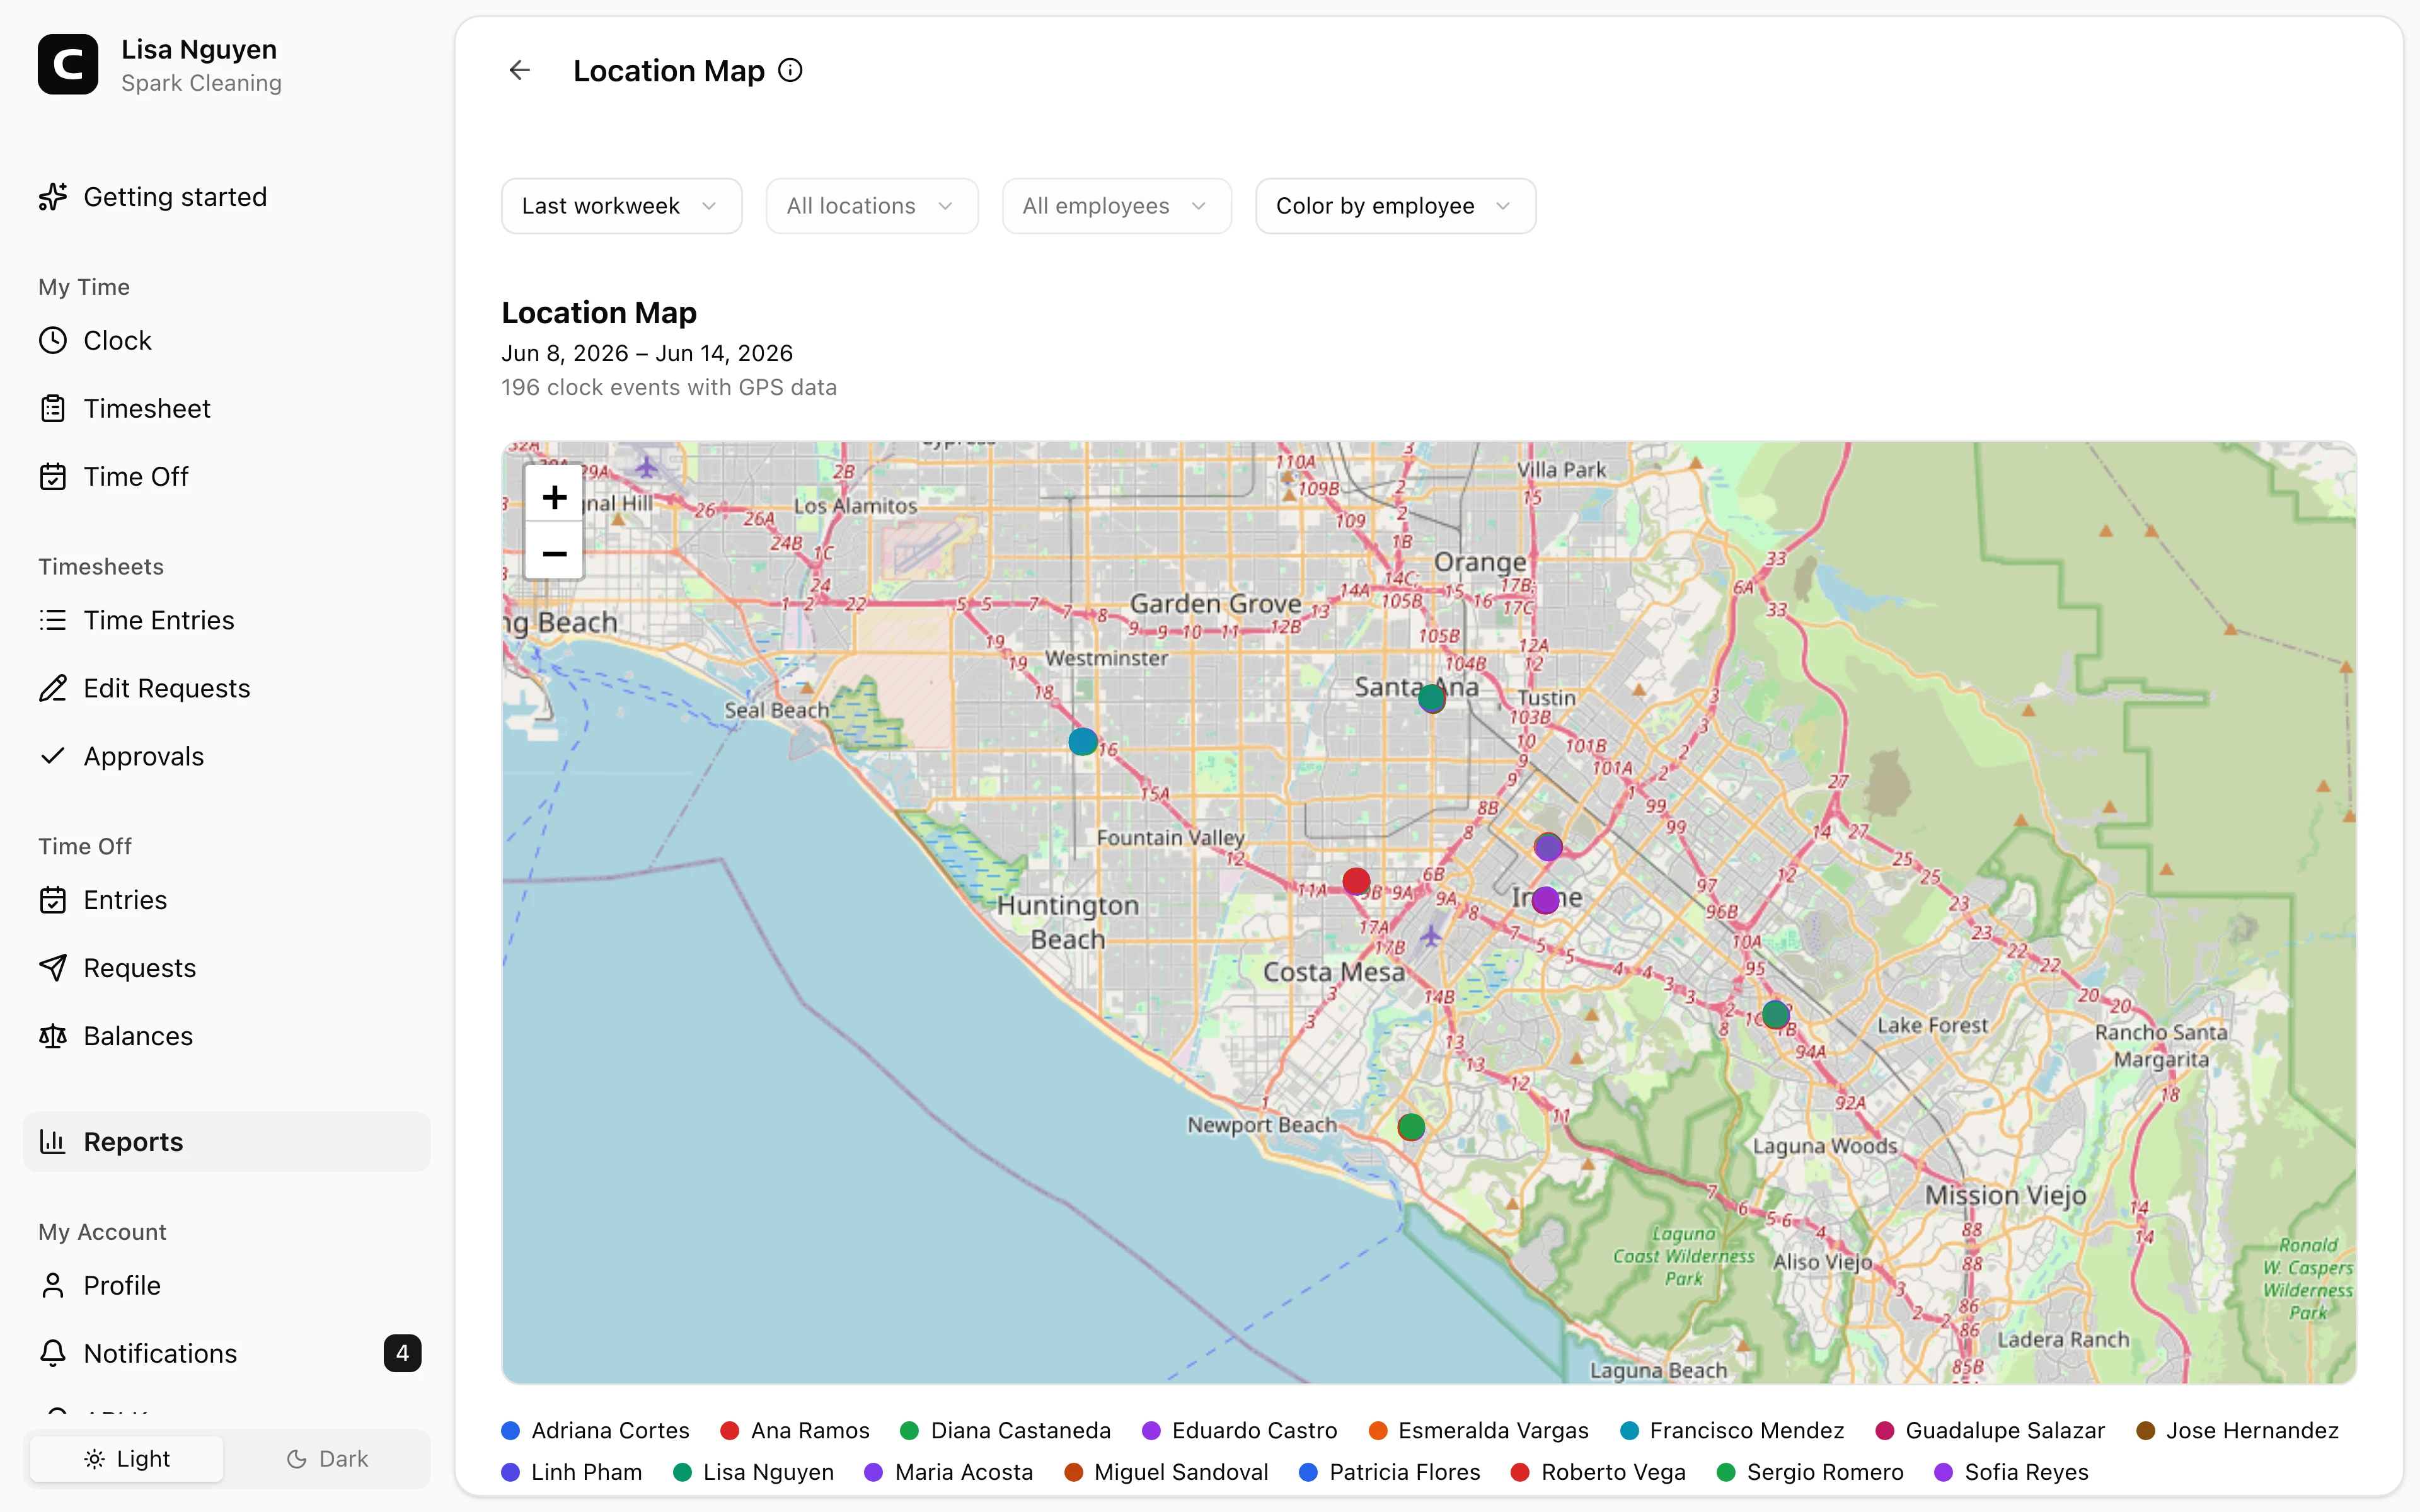Click the red map marker near Costa Mesa
Viewport: 2420px width, 1512px height.
[1356, 881]
